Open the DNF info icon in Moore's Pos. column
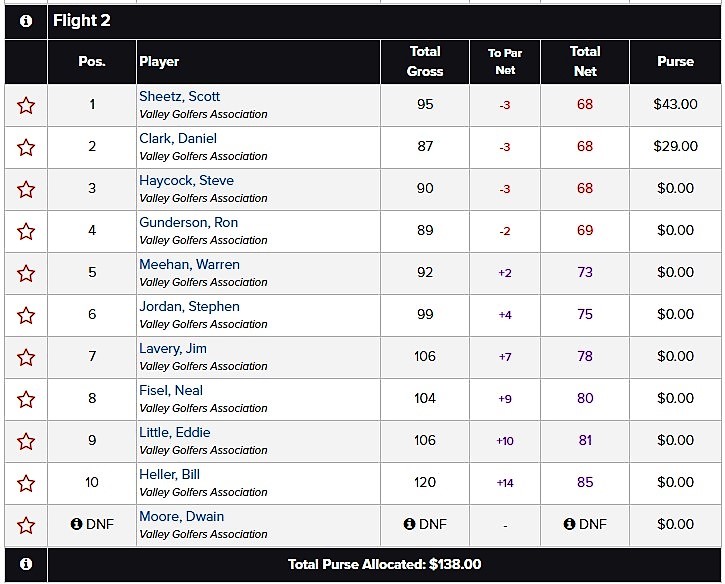Viewport: 725px width, 584px height. [x=76, y=524]
